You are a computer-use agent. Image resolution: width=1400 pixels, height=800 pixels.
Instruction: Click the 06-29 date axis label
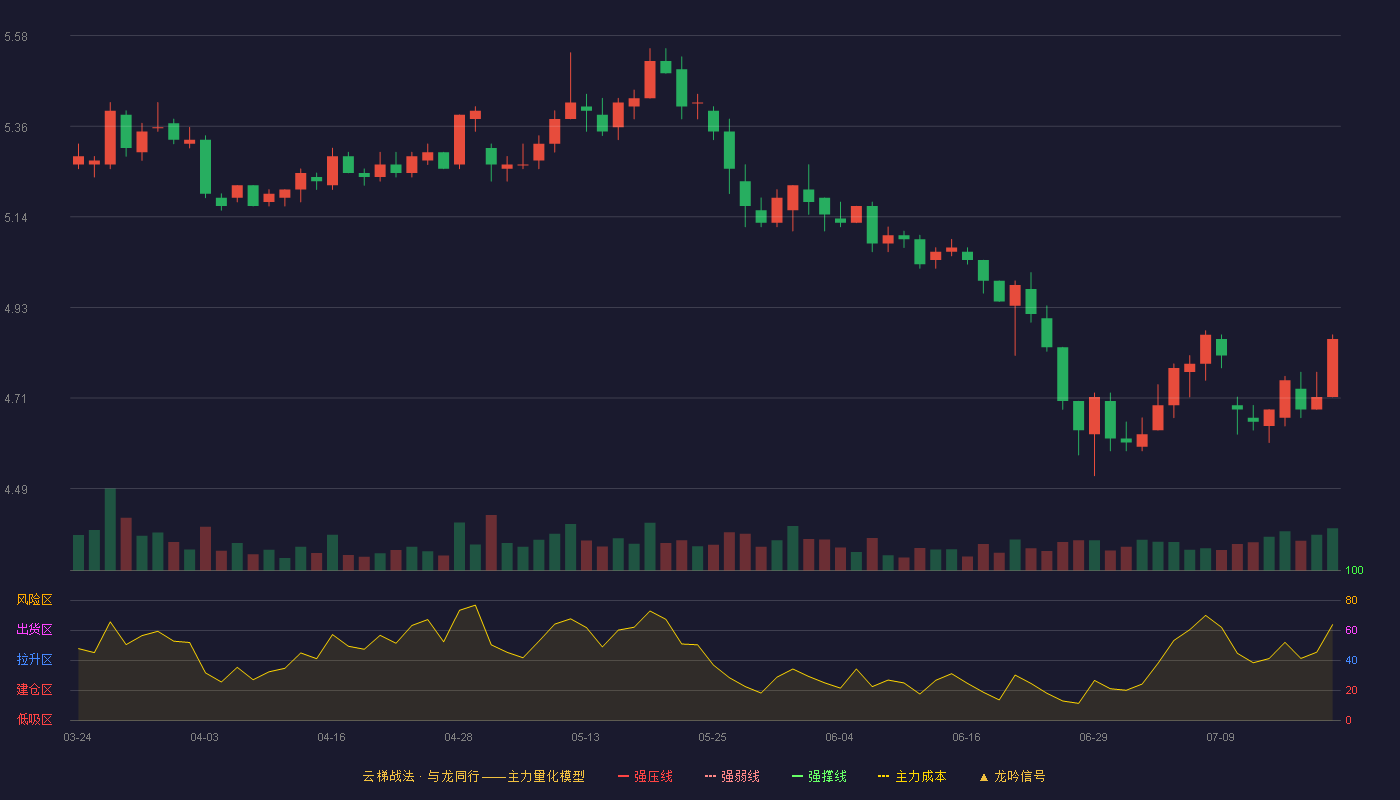pyautogui.click(x=1093, y=737)
